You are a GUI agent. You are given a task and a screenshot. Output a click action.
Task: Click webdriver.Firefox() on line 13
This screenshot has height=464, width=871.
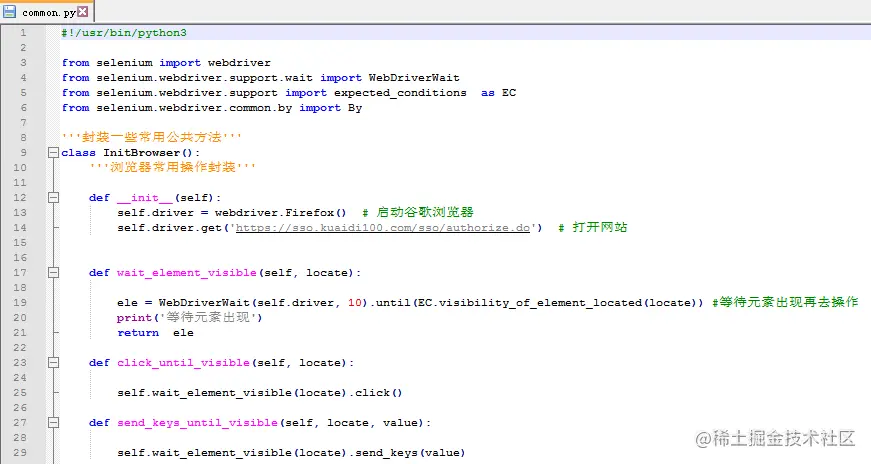coord(281,212)
